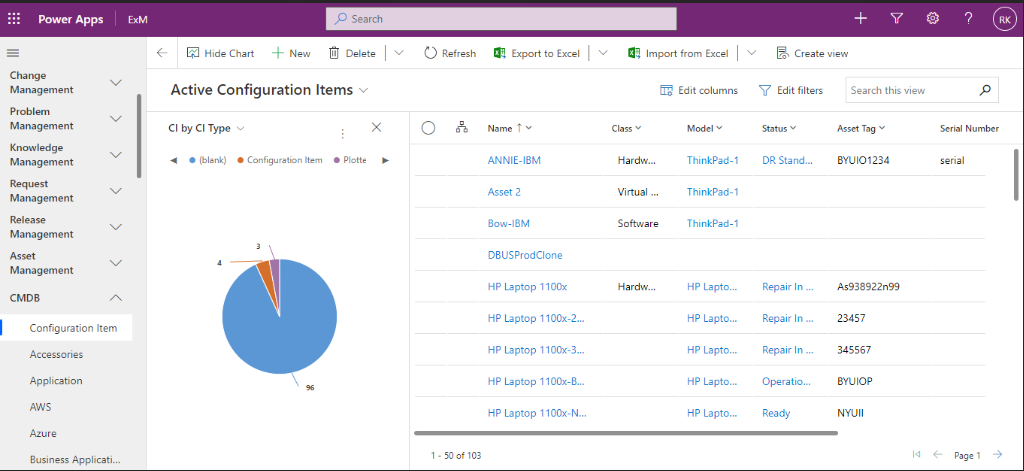Go to the next page arrow
The height and width of the screenshot is (471, 1024).
[997, 455]
